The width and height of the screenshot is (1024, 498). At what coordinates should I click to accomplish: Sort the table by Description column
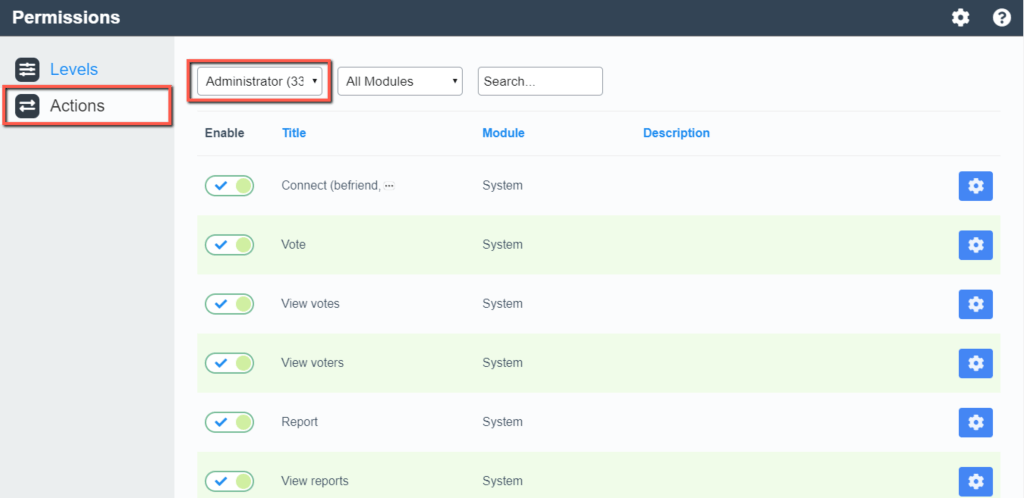pyautogui.click(x=677, y=133)
